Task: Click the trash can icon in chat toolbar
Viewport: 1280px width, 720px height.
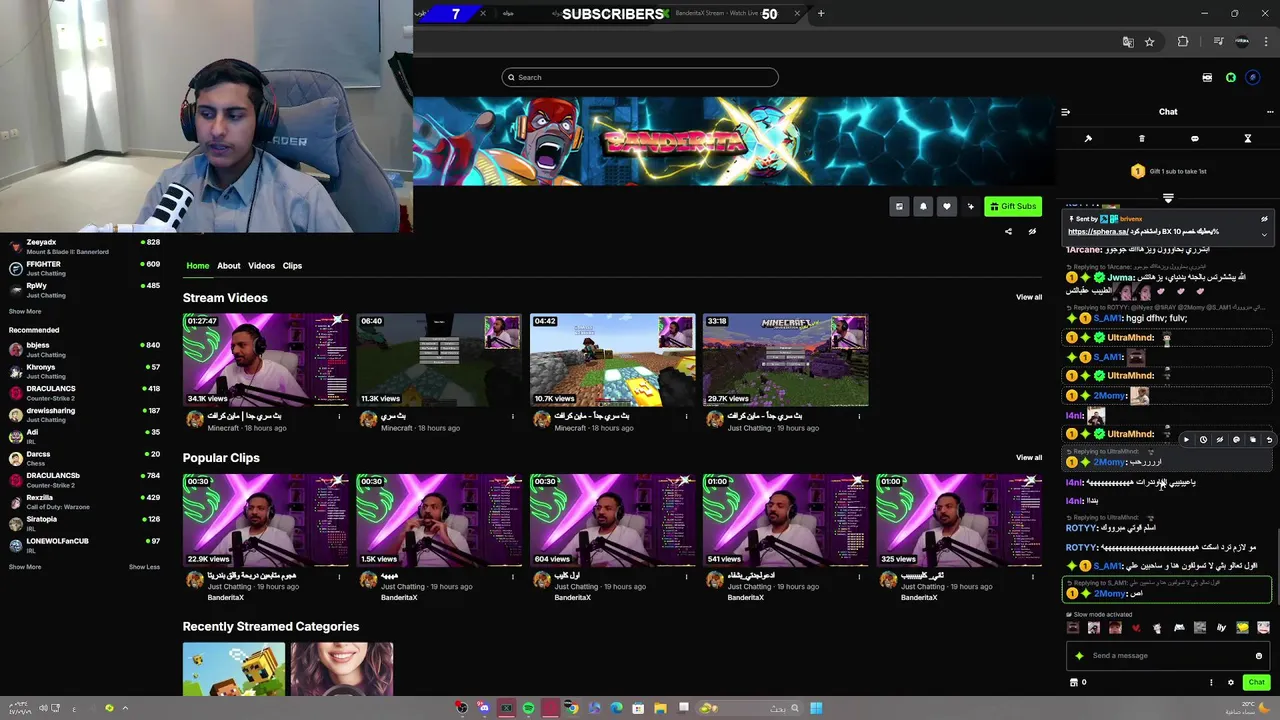Action: (1142, 139)
